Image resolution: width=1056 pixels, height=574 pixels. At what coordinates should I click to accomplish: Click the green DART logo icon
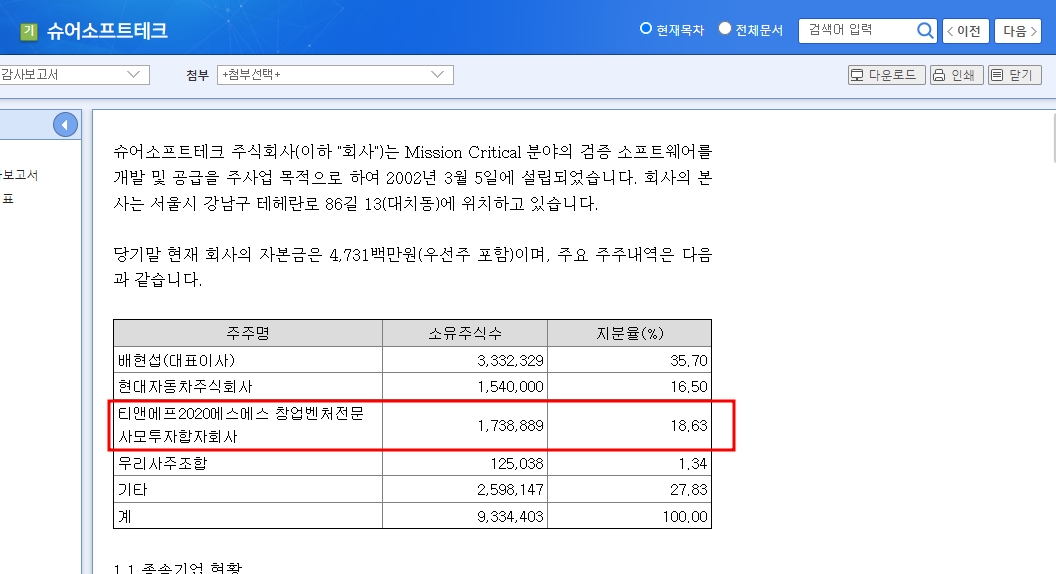click(28, 31)
